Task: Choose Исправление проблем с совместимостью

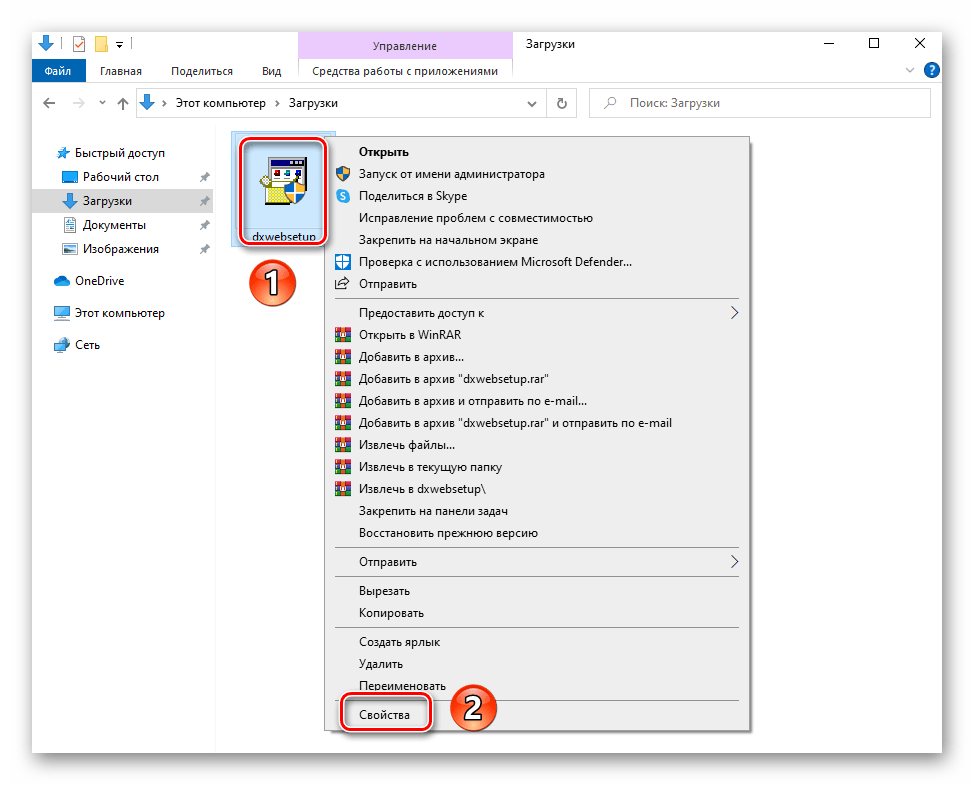Action: 537,218
